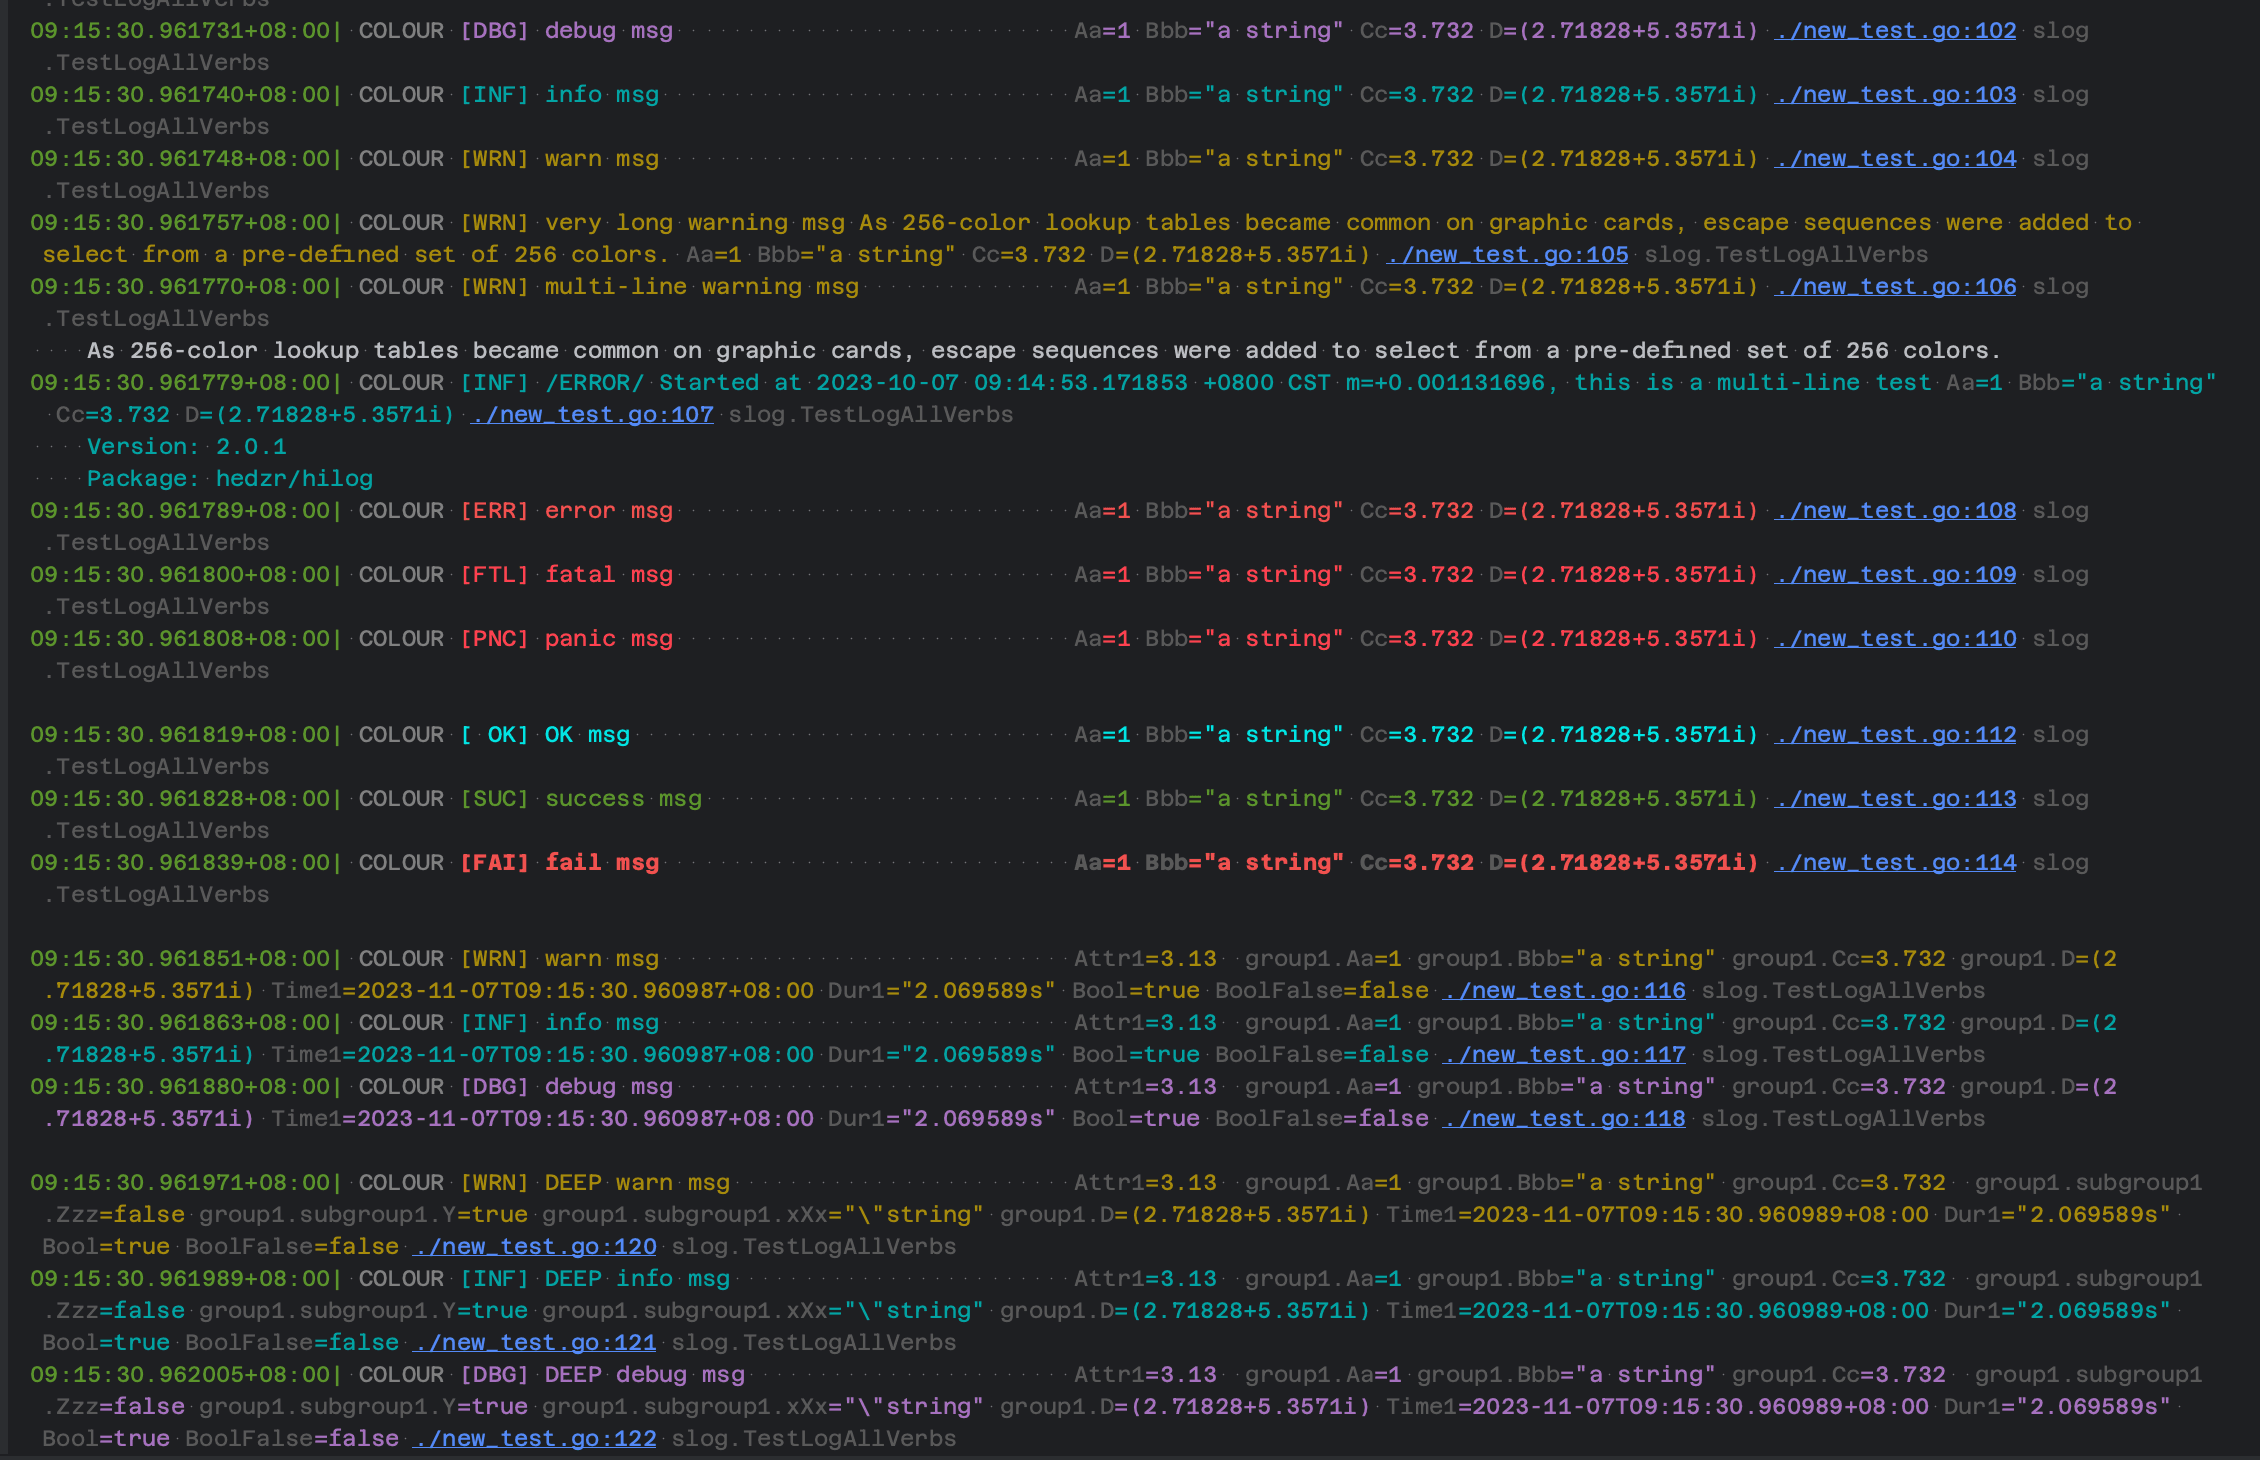2260x1460 pixels.
Task: Click the ./new_test.go:120 DEEP warn link
Action: point(535,1247)
